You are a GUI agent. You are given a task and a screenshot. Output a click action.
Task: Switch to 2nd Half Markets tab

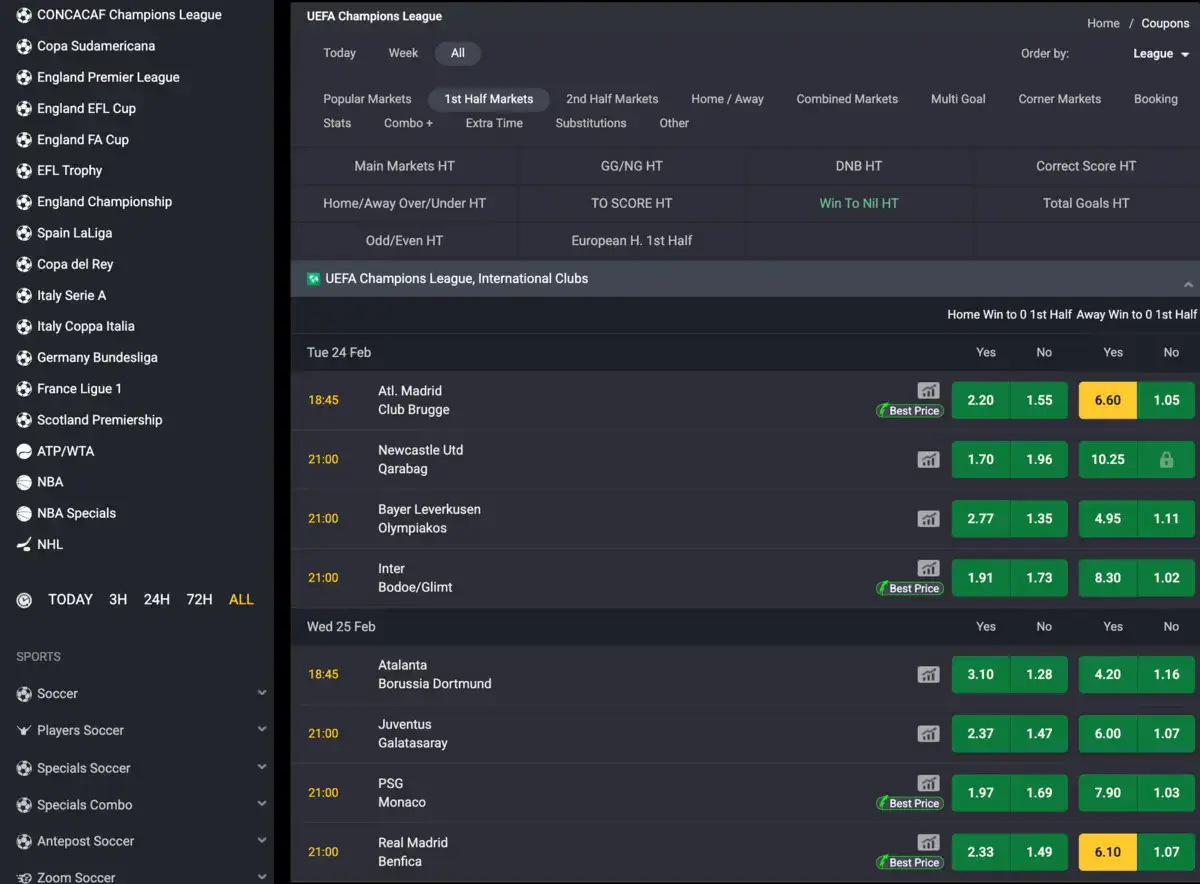(612, 99)
